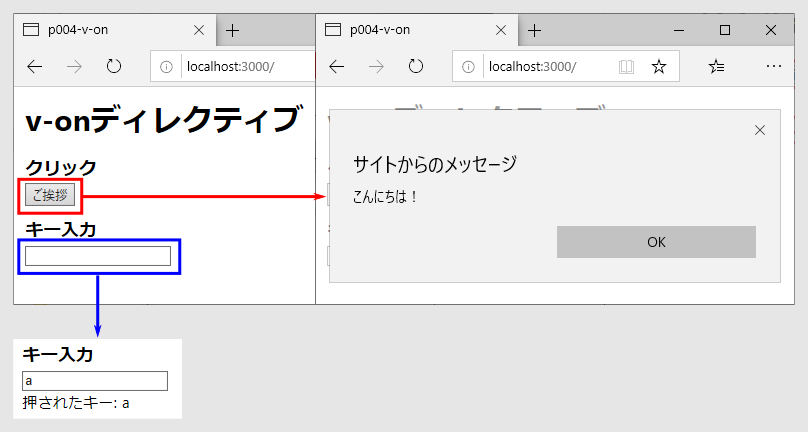Open a new tab in the right window

[534, 30]
